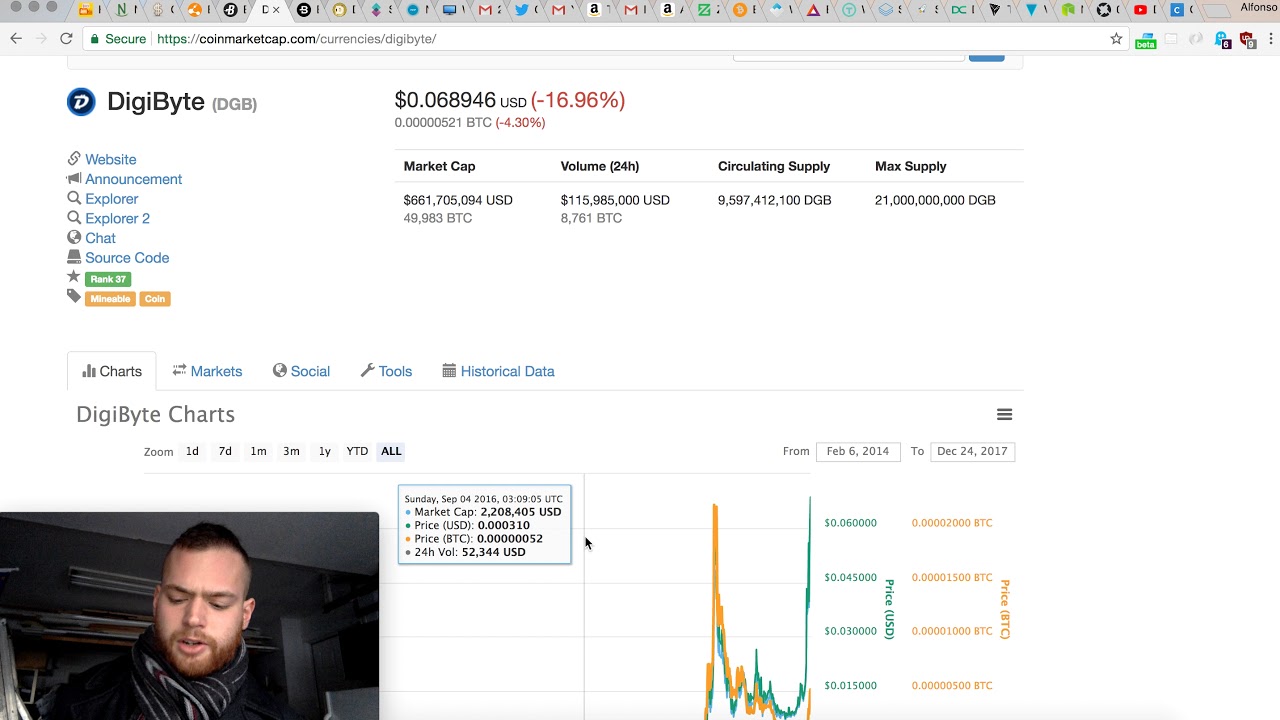This screenshot has width=1280, height=720.
Task: Switch to the Social tab
Action: click(301, 371)
